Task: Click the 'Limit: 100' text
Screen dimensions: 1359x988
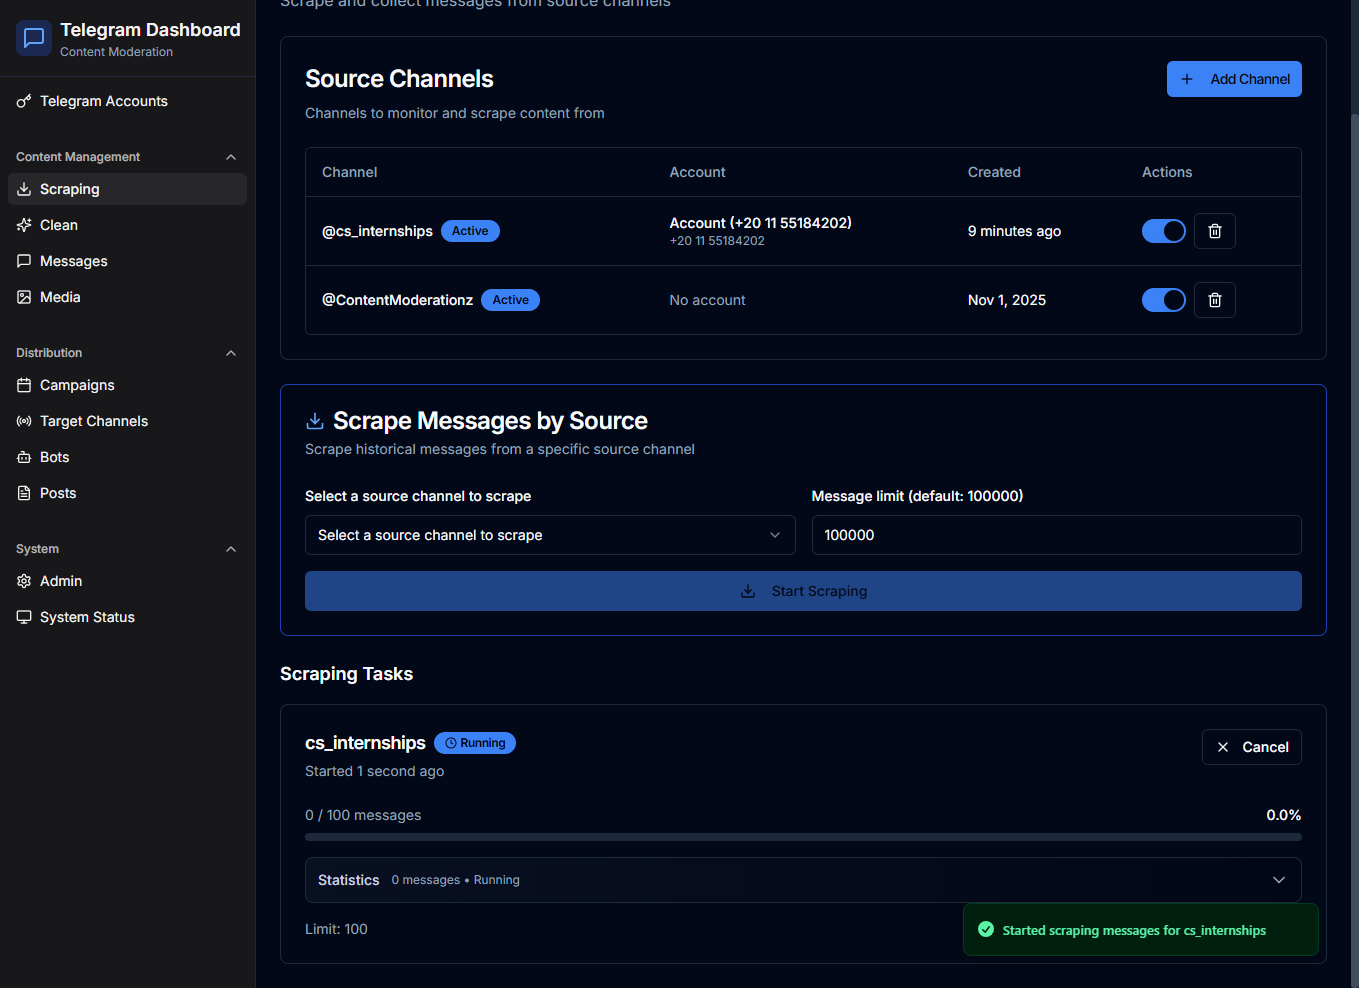Action: tap(336, 929)
